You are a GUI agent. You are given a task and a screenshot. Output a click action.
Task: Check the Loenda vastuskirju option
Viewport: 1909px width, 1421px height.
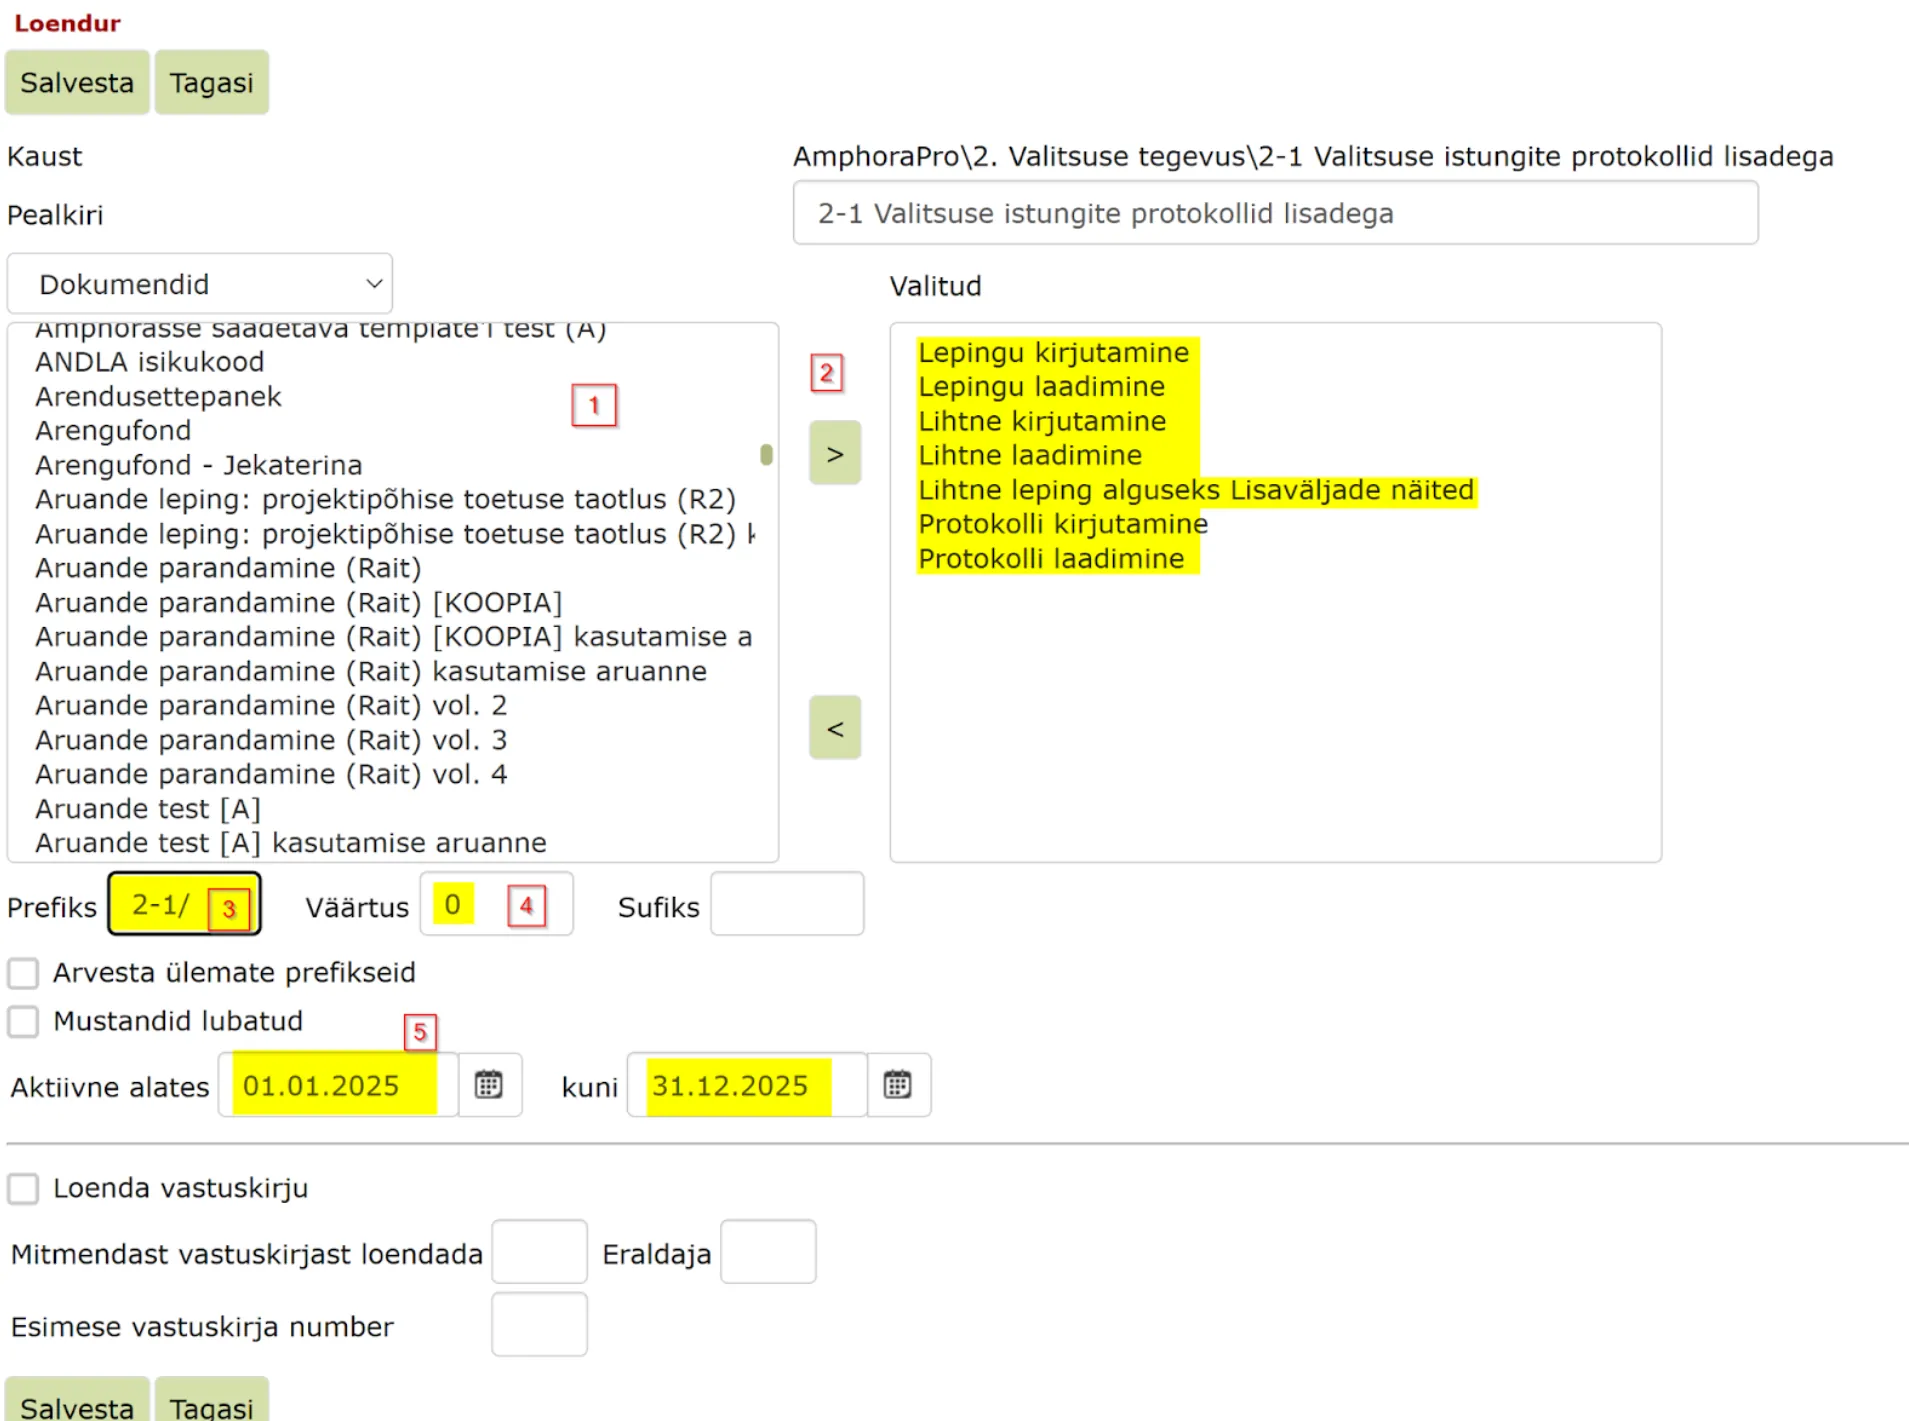coord(23,1188)
